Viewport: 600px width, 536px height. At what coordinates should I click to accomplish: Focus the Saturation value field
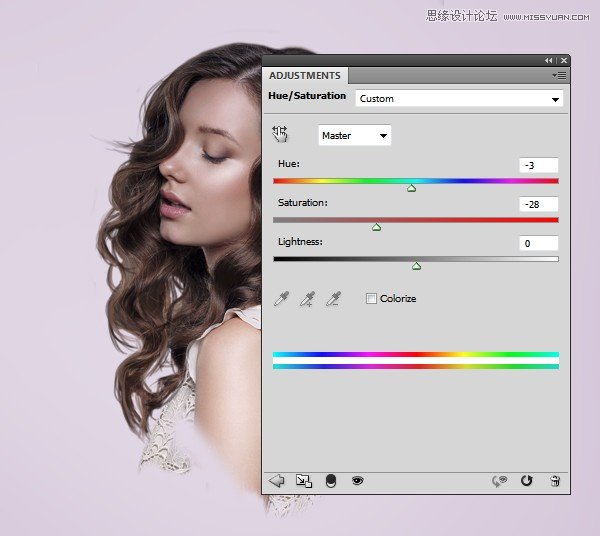[x=538, y=204]
